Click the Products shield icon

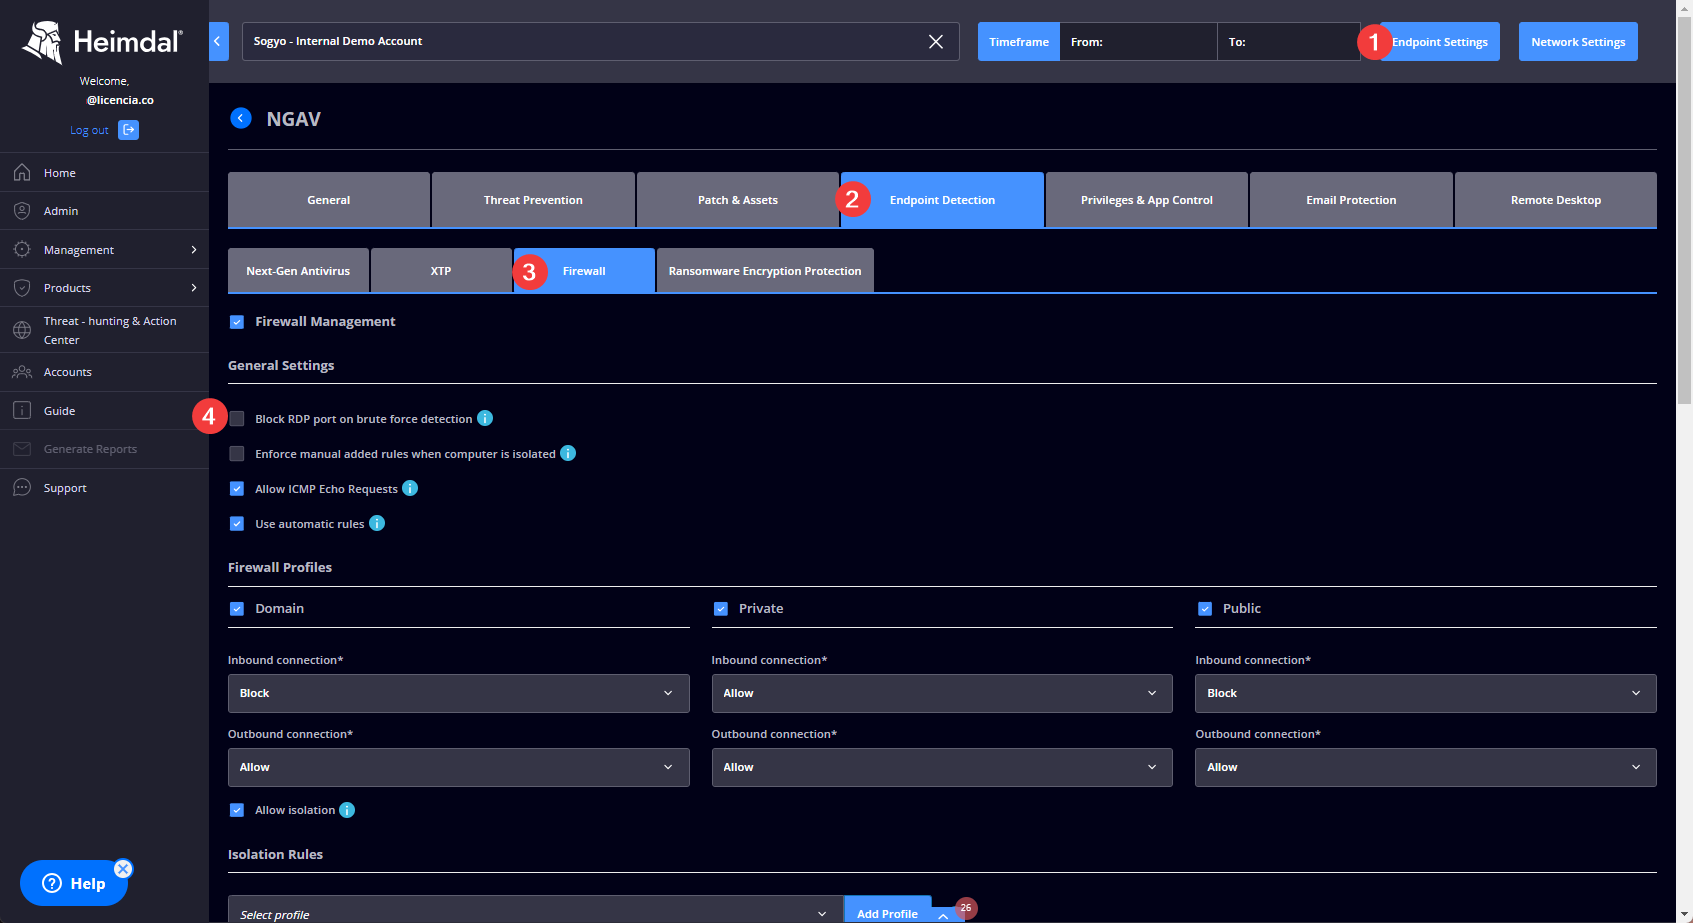(22, 288)
